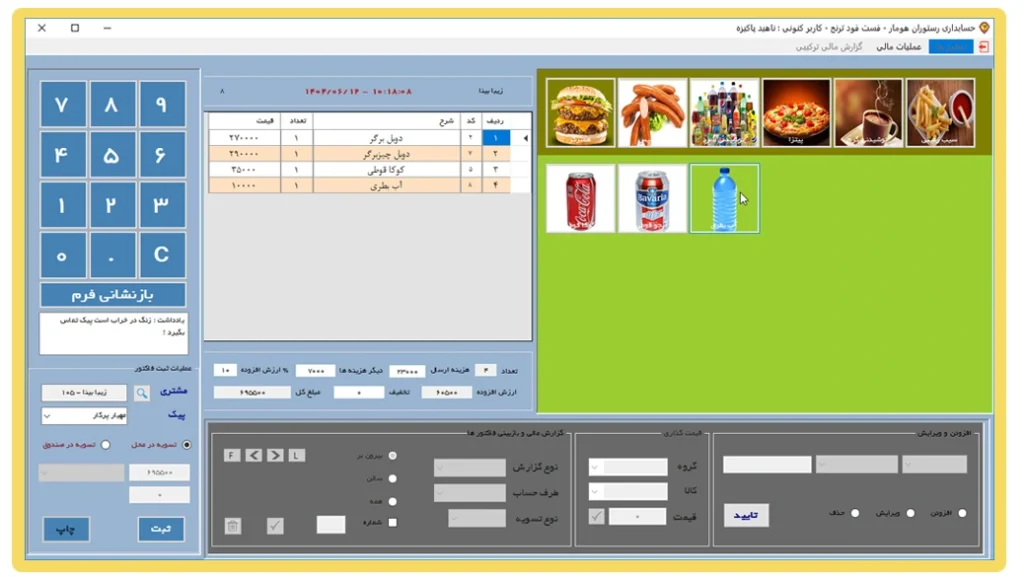Select the Bavaria can product

[652, 198]
